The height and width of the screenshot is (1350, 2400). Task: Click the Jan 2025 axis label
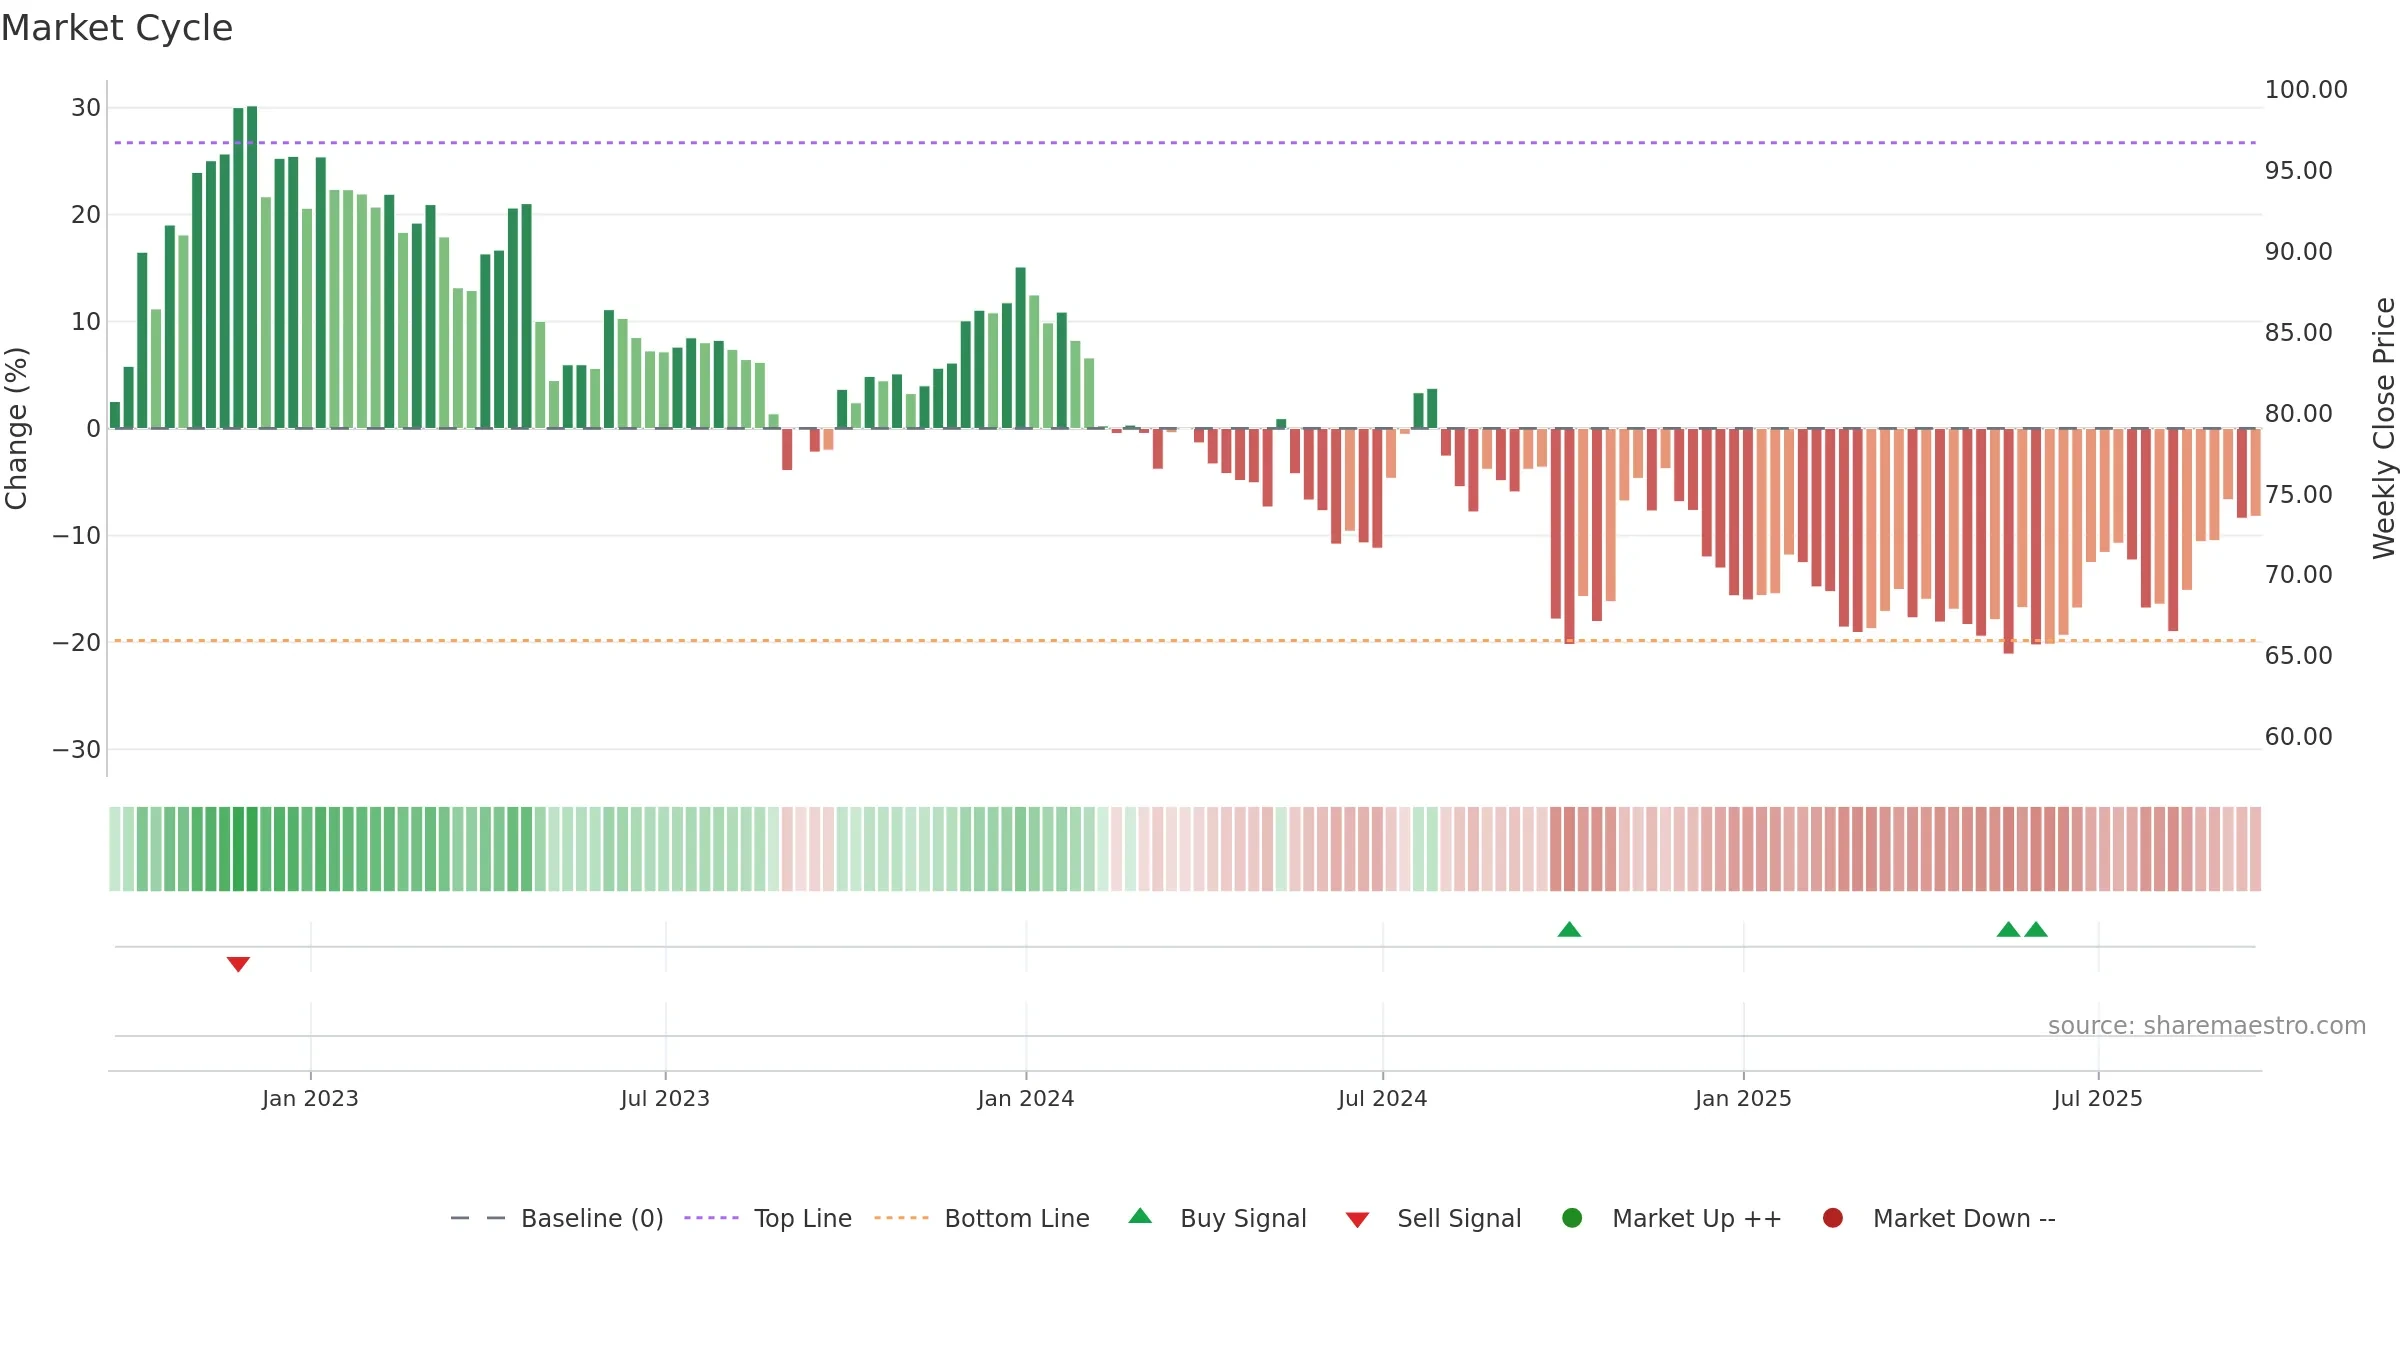coord(1743,1099)
